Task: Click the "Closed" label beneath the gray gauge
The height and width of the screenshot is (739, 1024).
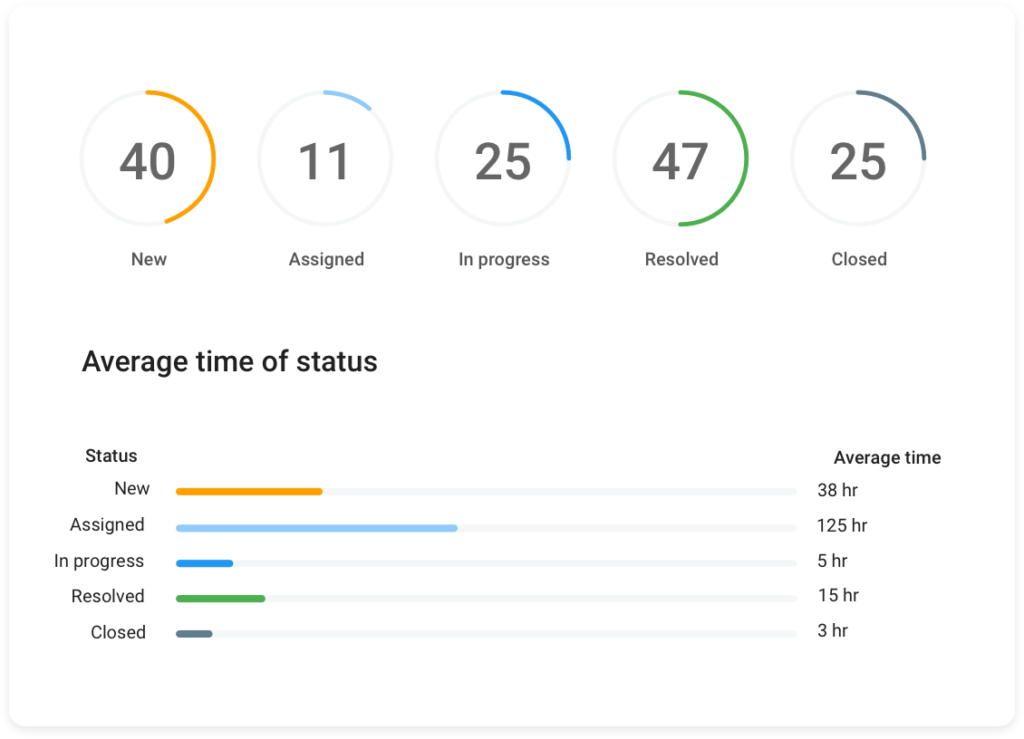Action: (859, 259)
